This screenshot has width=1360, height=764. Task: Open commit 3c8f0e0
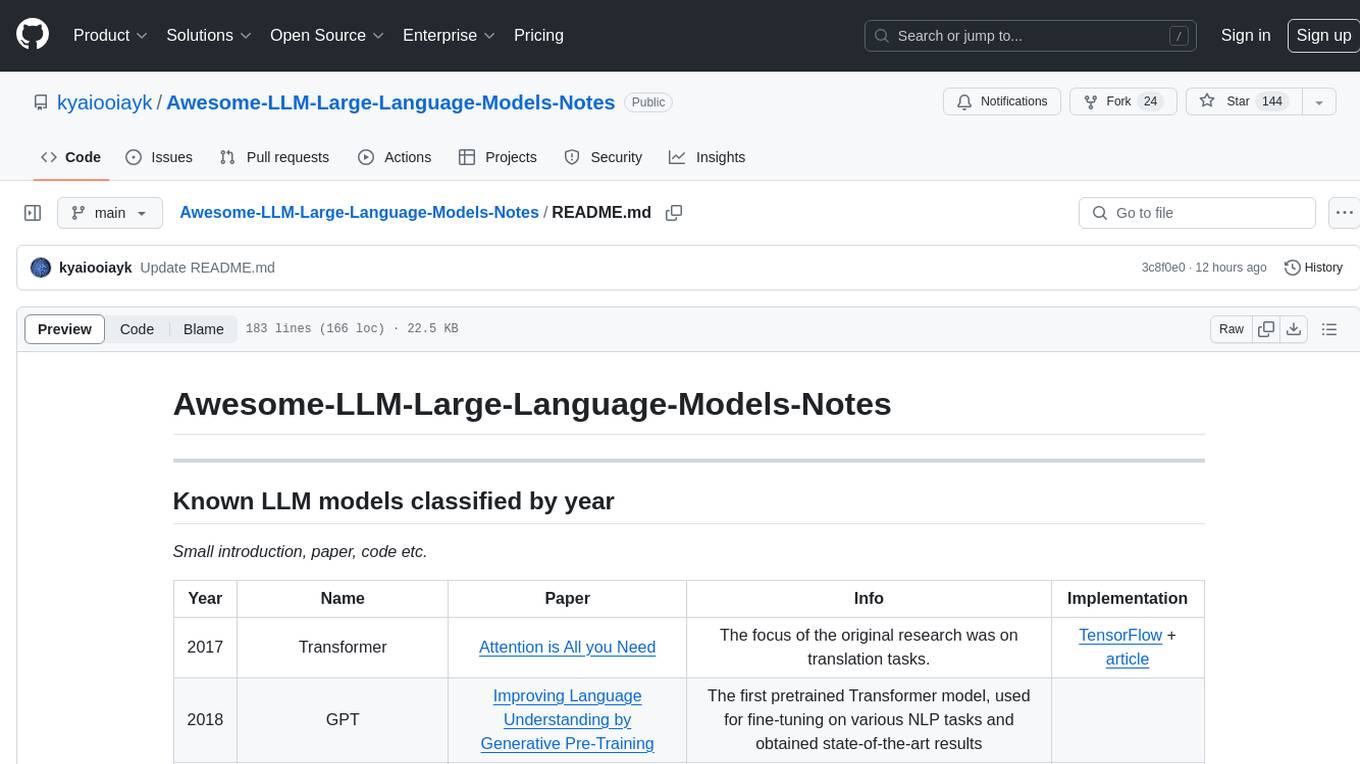point(1163,268)
